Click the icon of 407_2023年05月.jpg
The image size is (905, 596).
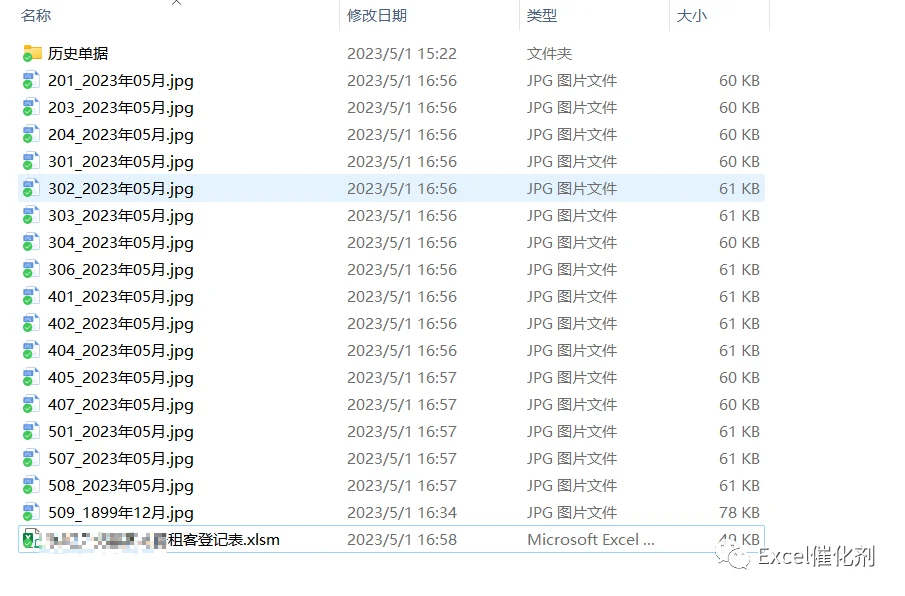(31, 405)
